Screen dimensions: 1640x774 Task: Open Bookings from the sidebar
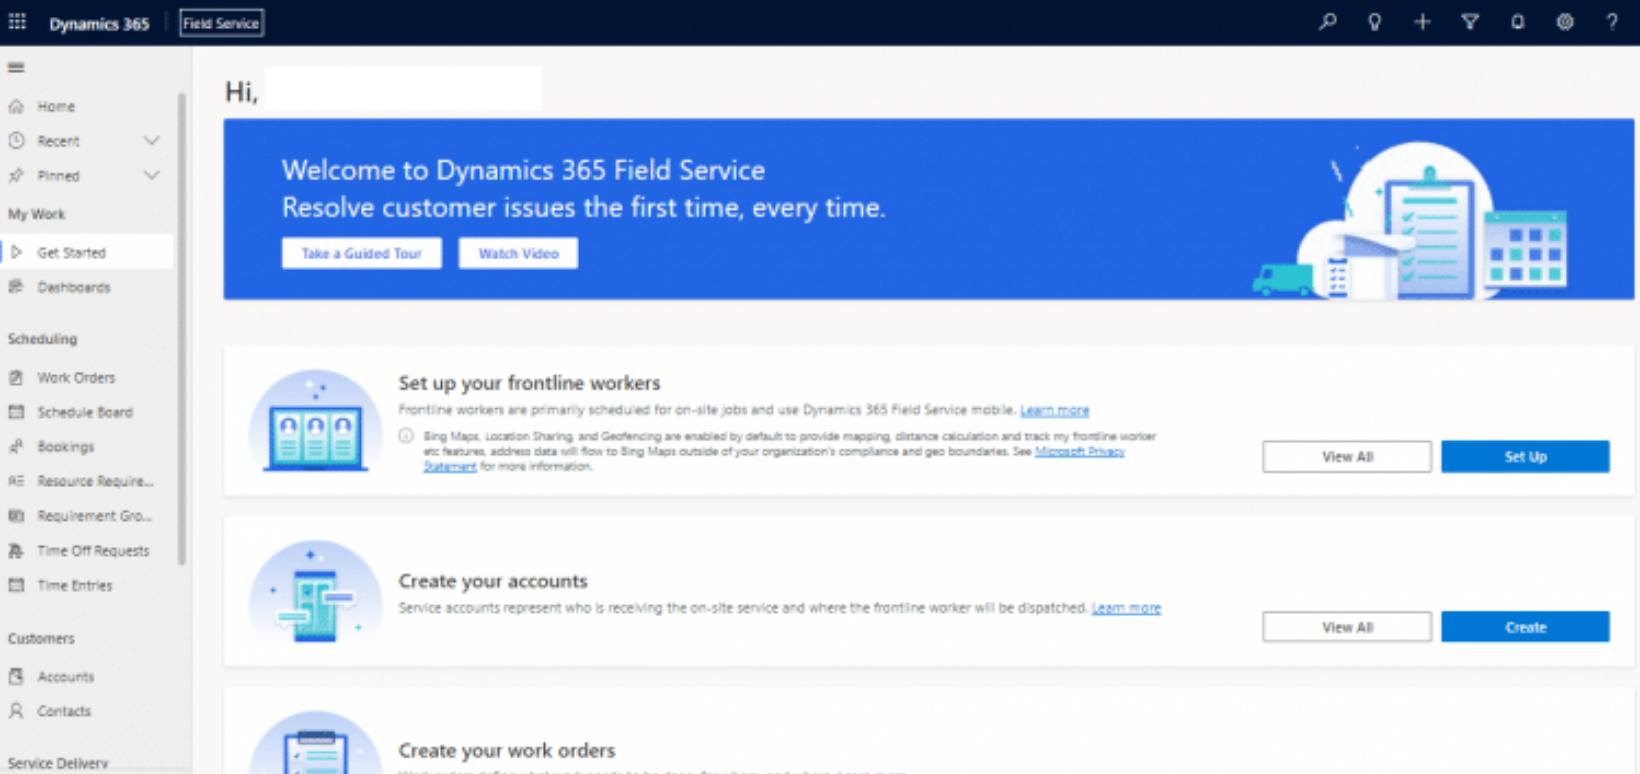(66, 447)
